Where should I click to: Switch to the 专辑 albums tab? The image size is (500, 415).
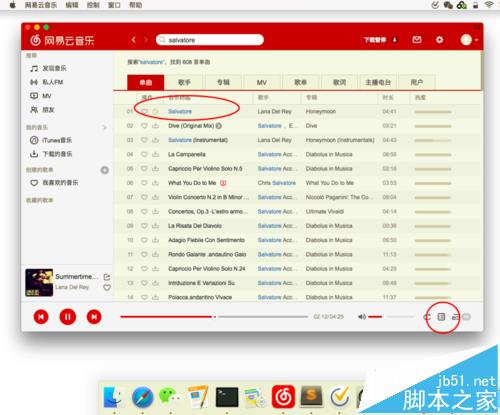[x=223, y=82]
